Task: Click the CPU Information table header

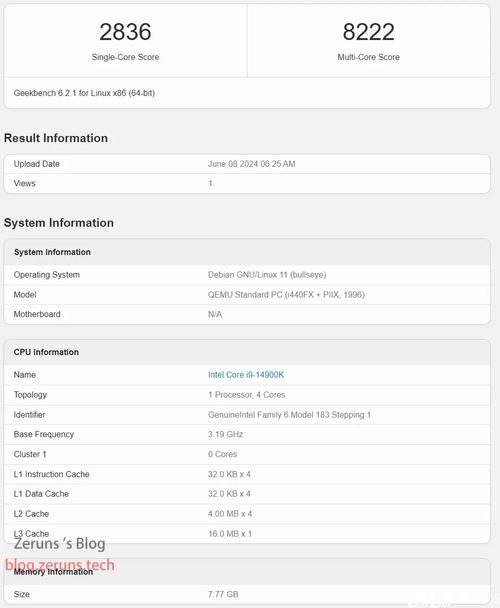Action: [x=247, y=352]
